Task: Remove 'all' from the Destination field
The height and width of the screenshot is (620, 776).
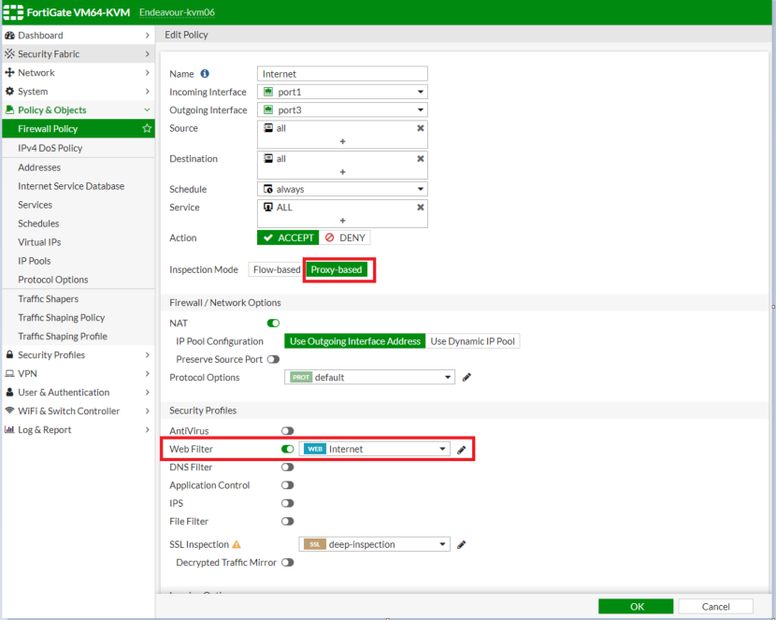Action: [x=420, y=159]
